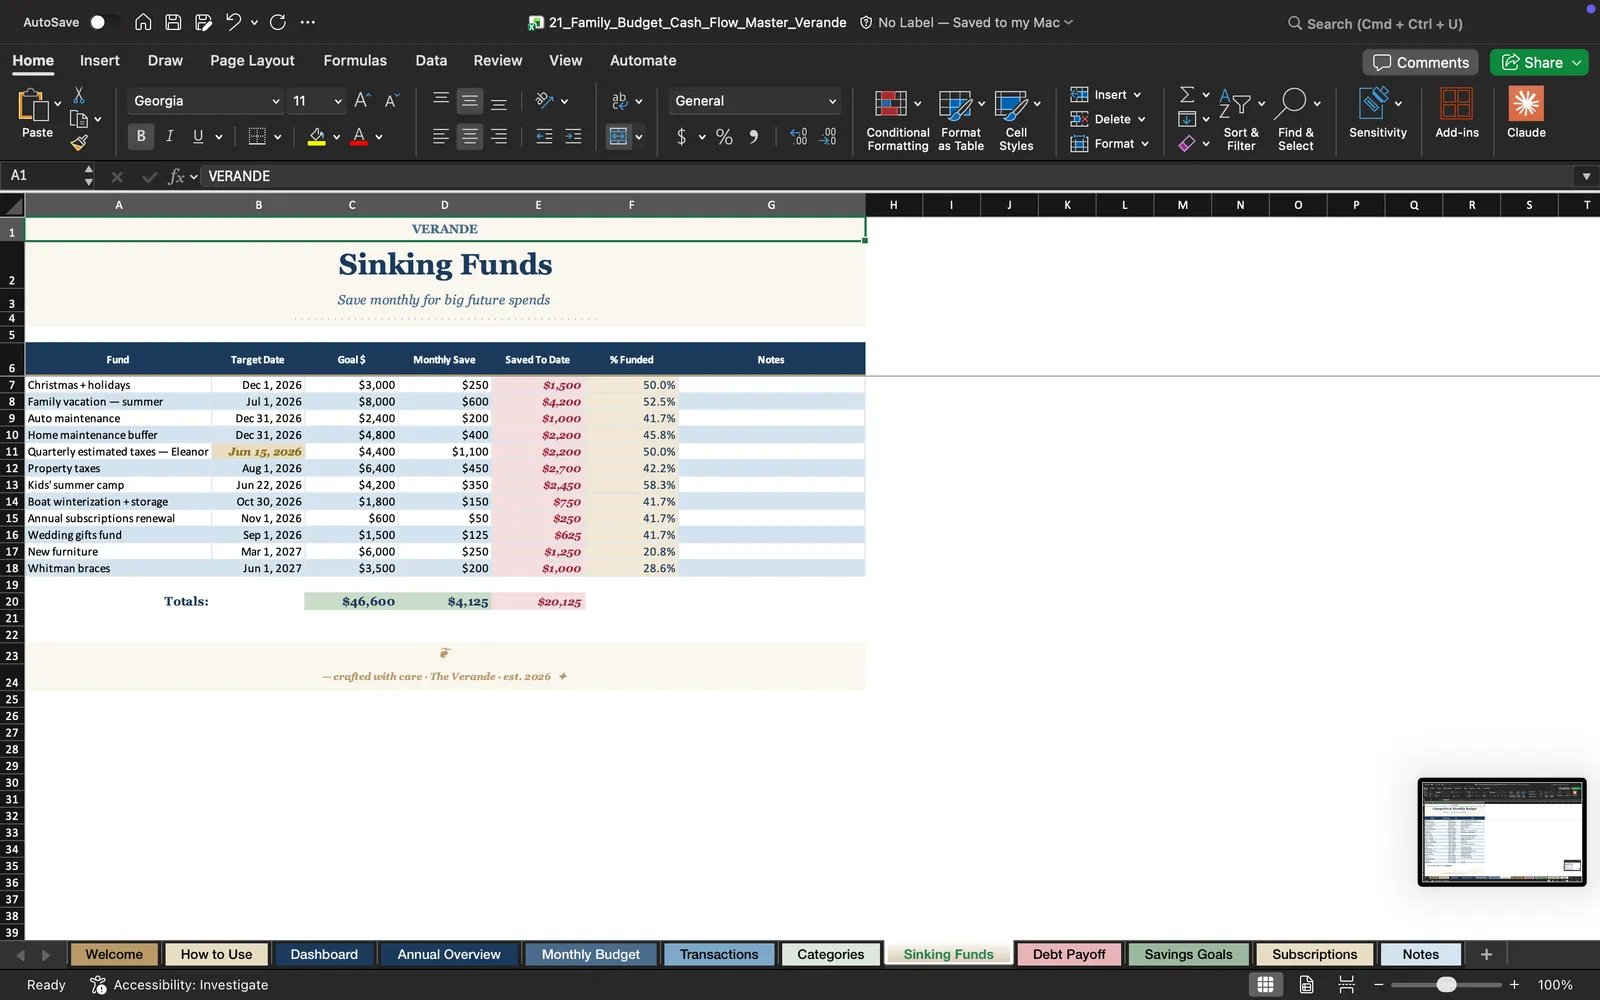
Task: Expand the formula bar chevron
Action: point(1586,176)
